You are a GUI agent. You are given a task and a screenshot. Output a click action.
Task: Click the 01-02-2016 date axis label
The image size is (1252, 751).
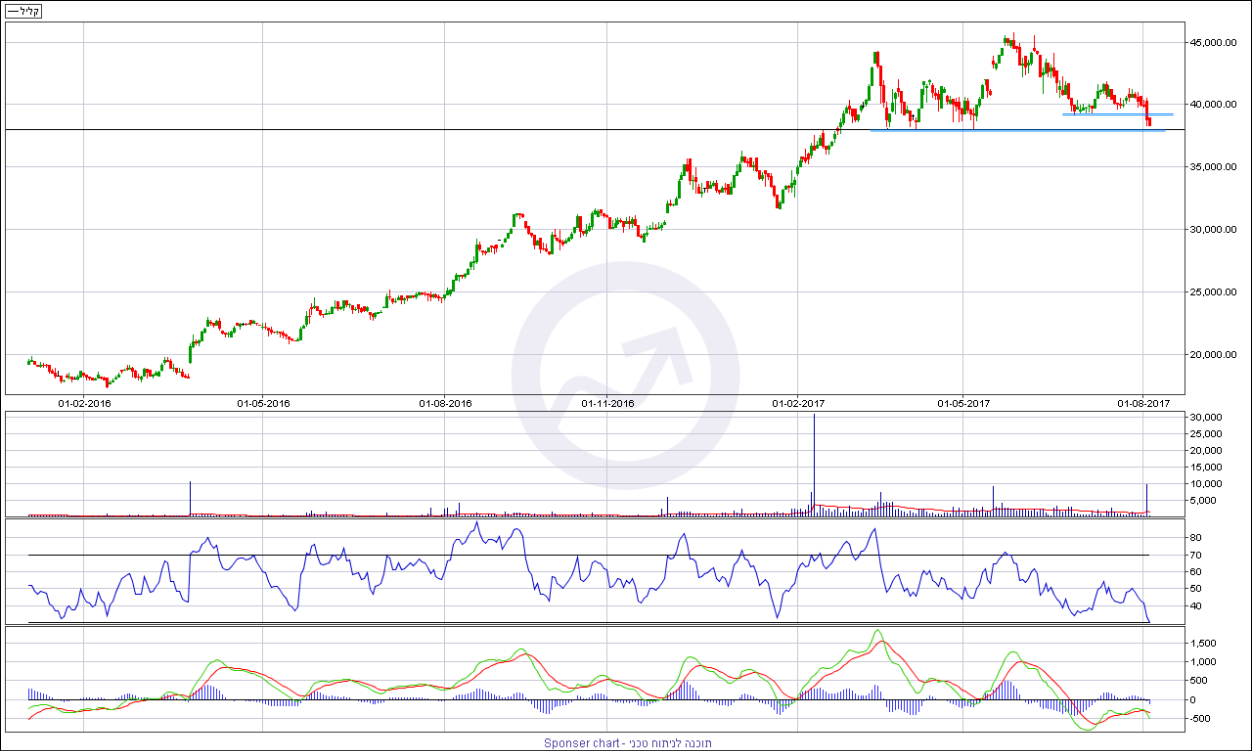click(84, 403)
